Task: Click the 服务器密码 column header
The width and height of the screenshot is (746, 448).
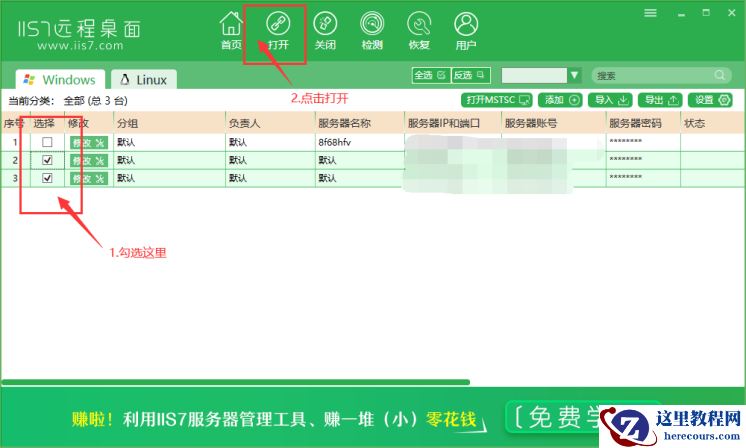Action: (643, 123)
